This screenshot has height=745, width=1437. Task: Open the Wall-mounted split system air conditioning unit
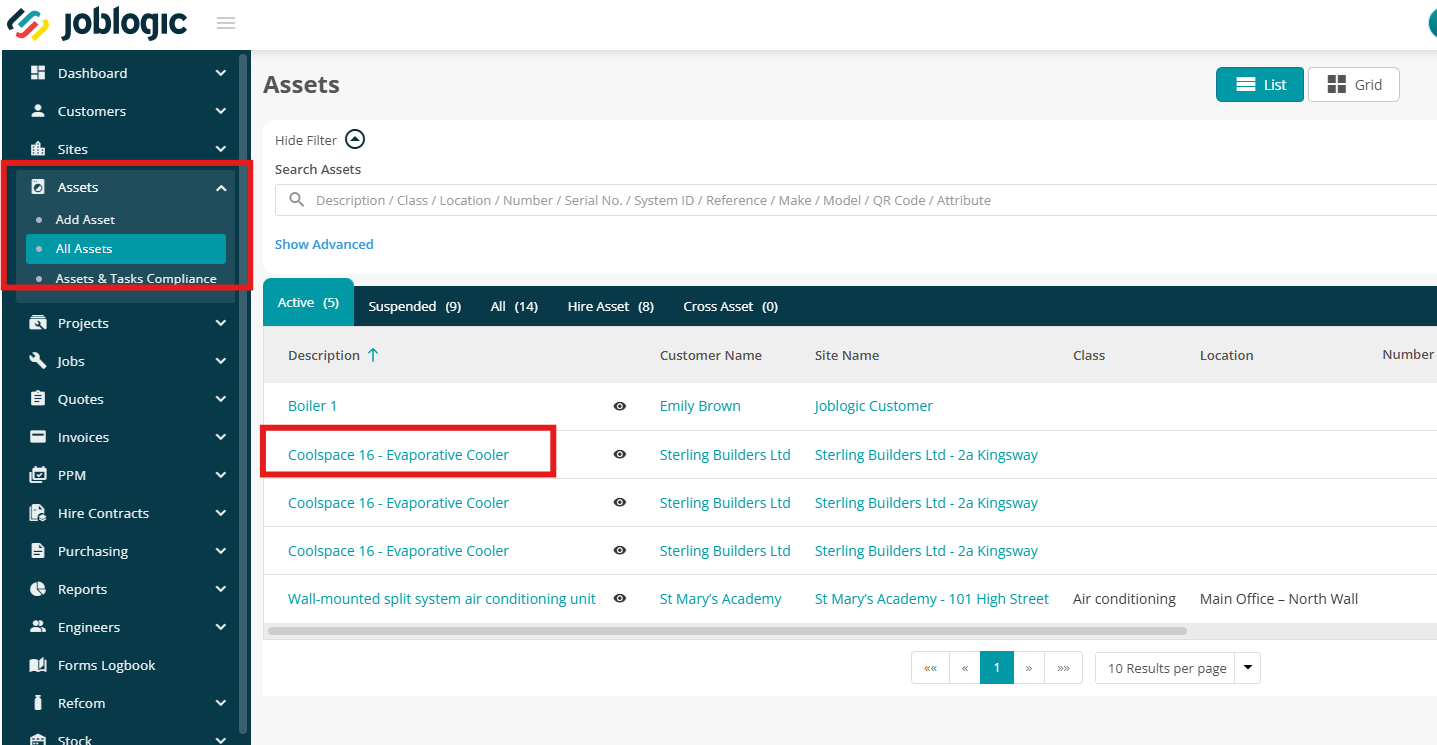(x=442, y=599)
